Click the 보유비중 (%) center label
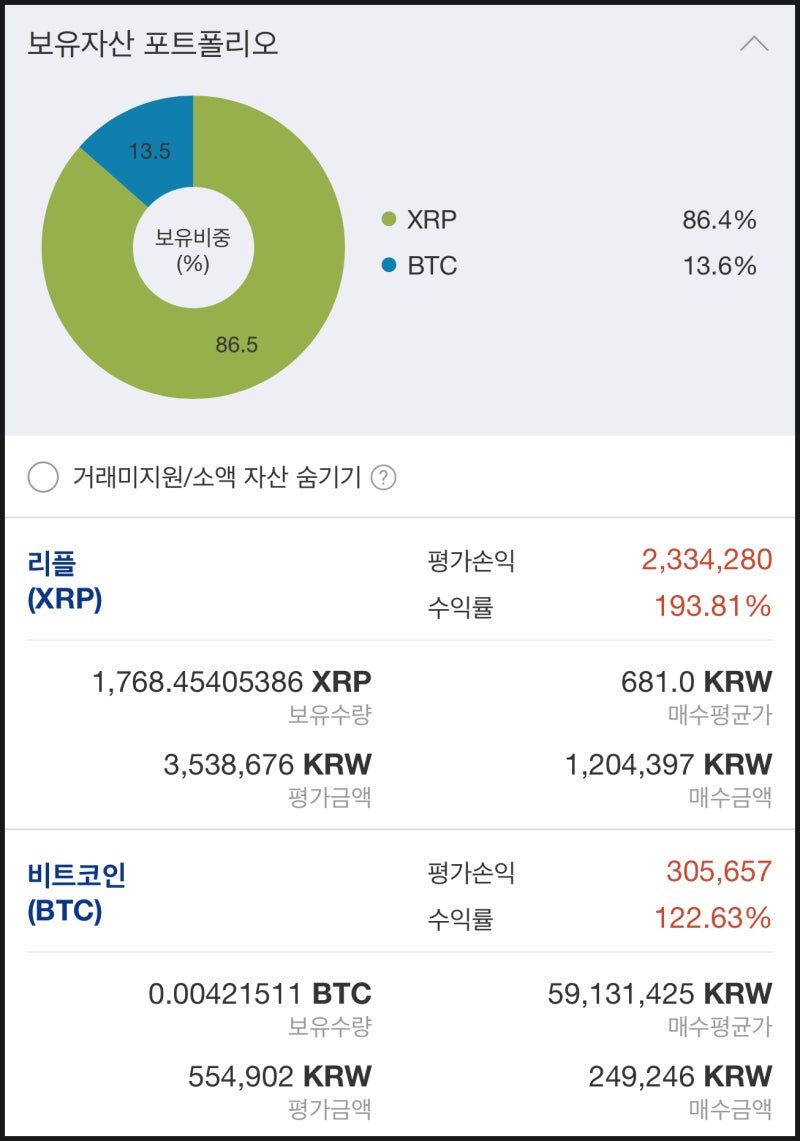 pyautogui.click(x=192, y=250)
